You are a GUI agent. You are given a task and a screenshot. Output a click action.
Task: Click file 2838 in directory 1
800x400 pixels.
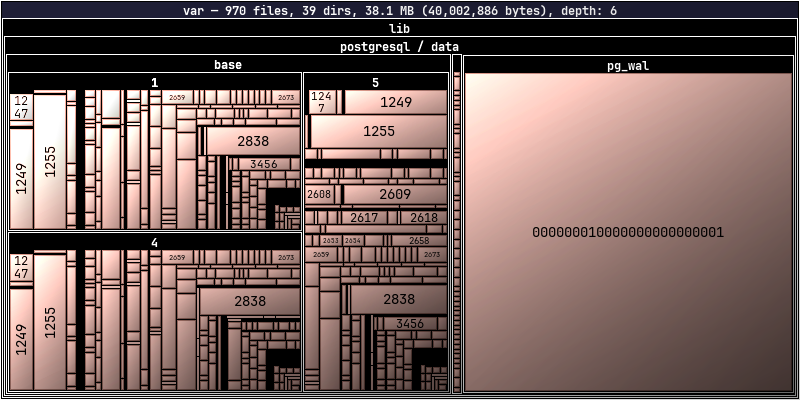point(253,141)
